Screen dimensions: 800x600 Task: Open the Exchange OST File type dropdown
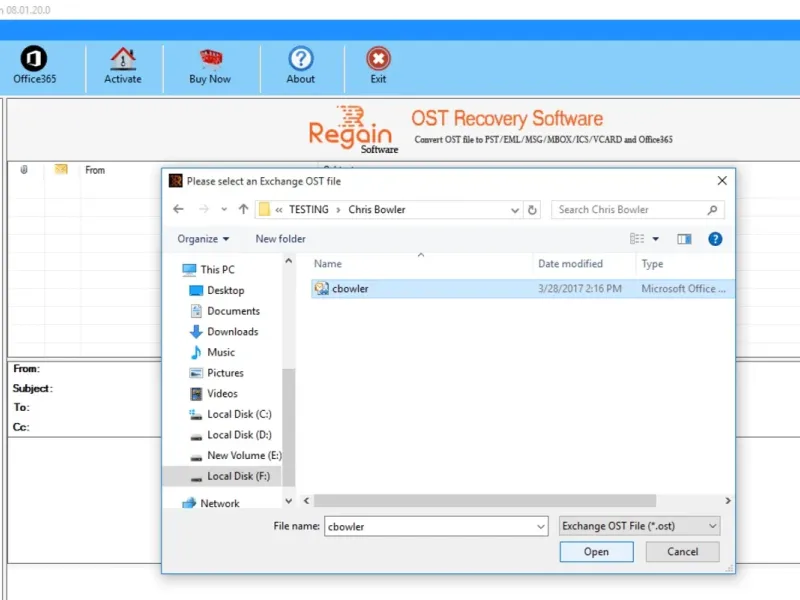click(639, 526)
